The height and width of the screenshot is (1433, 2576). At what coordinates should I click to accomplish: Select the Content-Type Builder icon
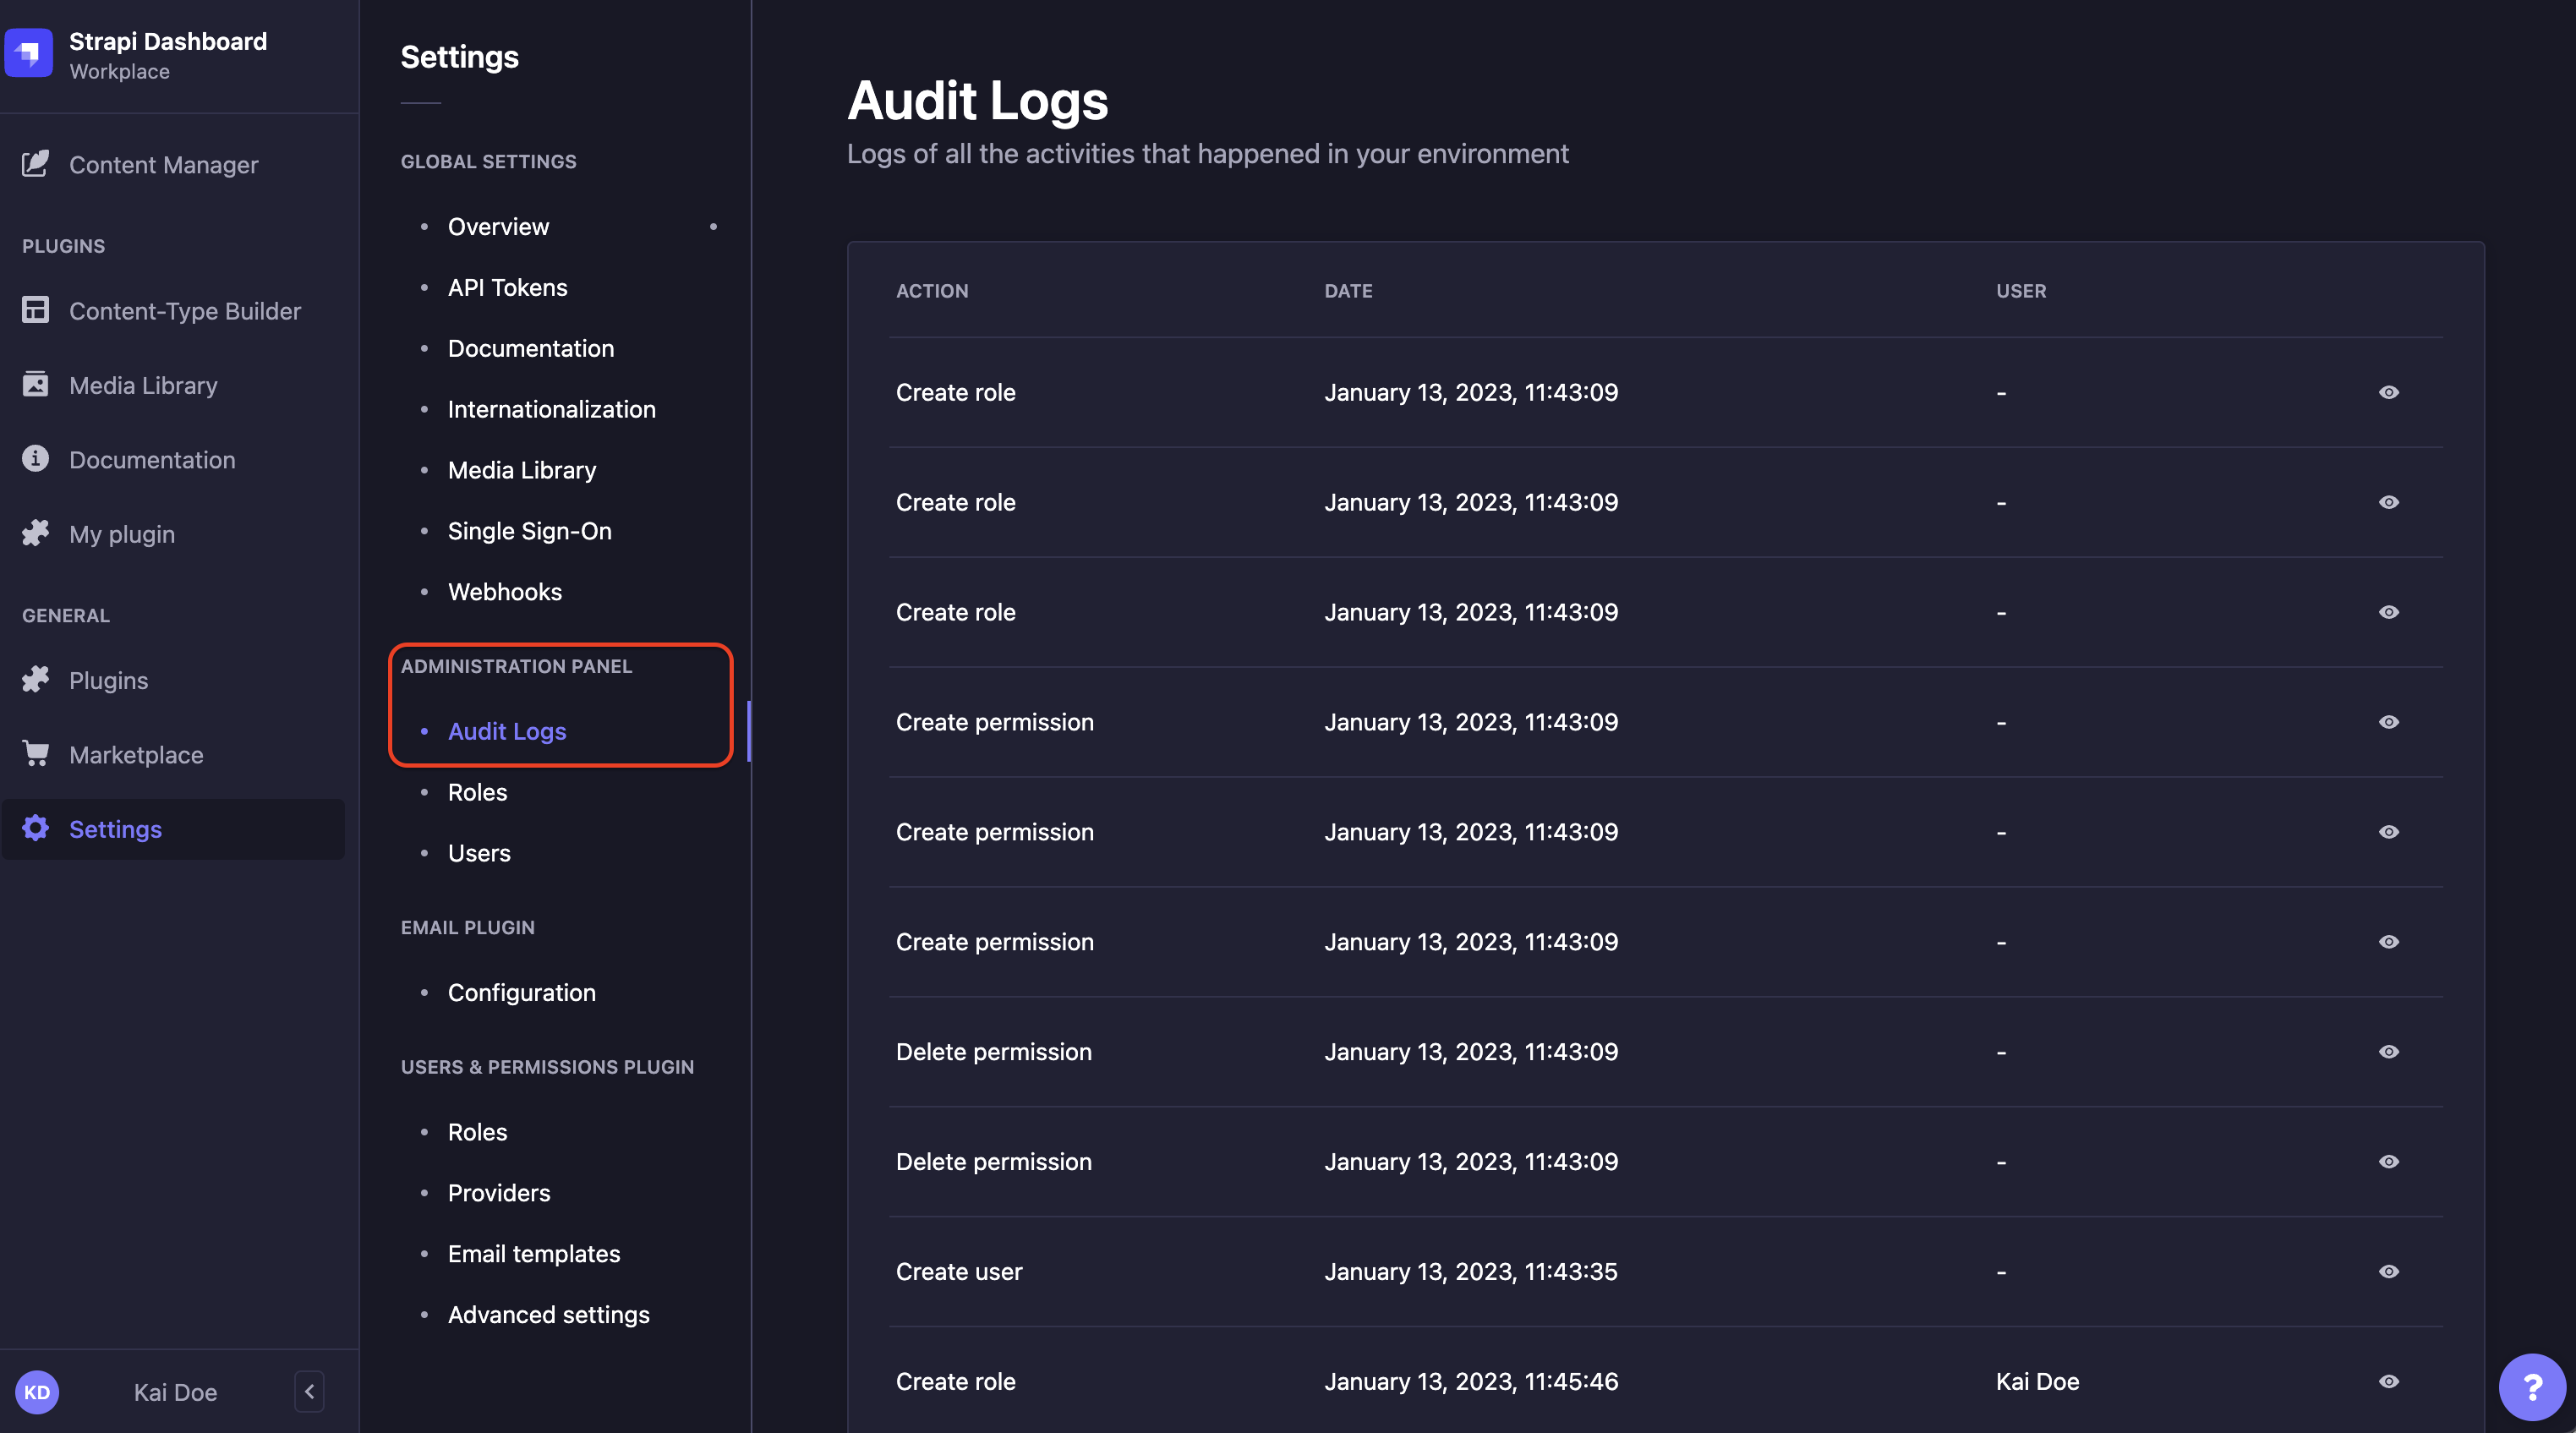click(x=36, y=310)
